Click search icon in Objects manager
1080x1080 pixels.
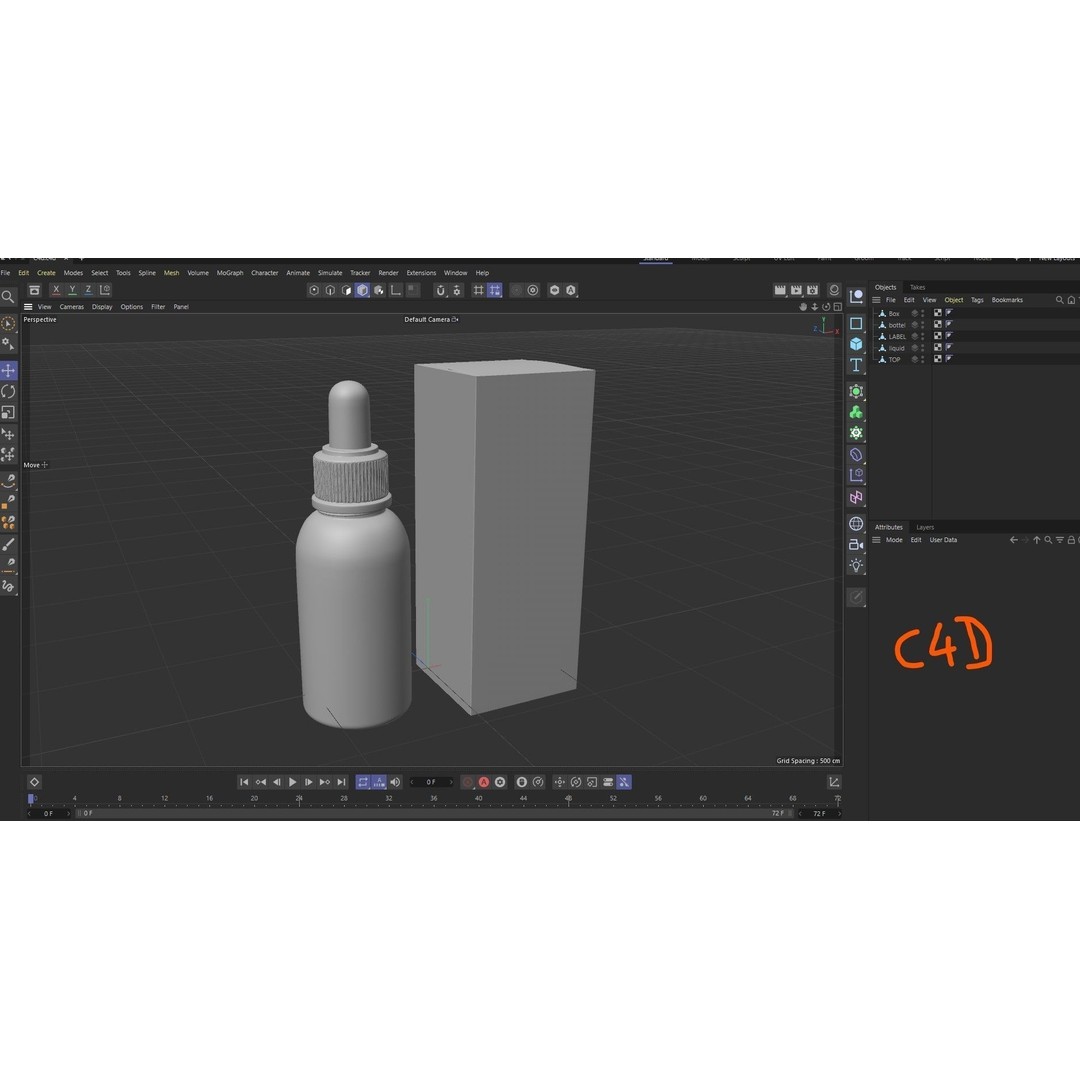[1059, 300]
